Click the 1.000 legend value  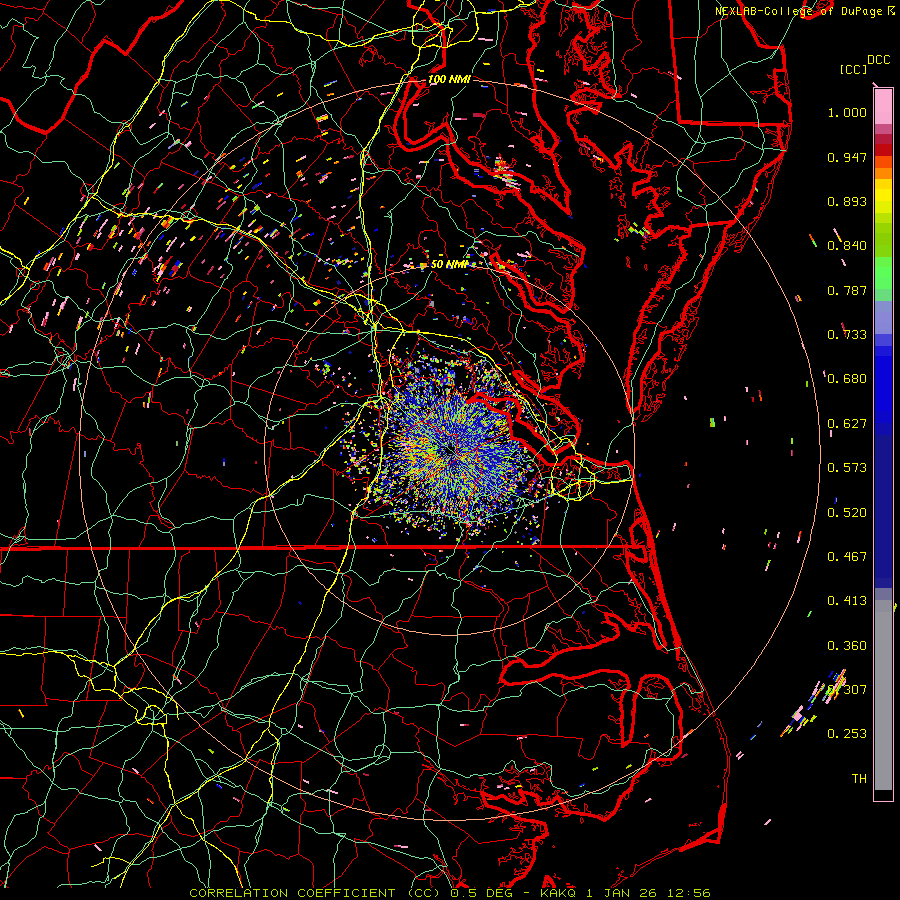(x=847, y=112)
